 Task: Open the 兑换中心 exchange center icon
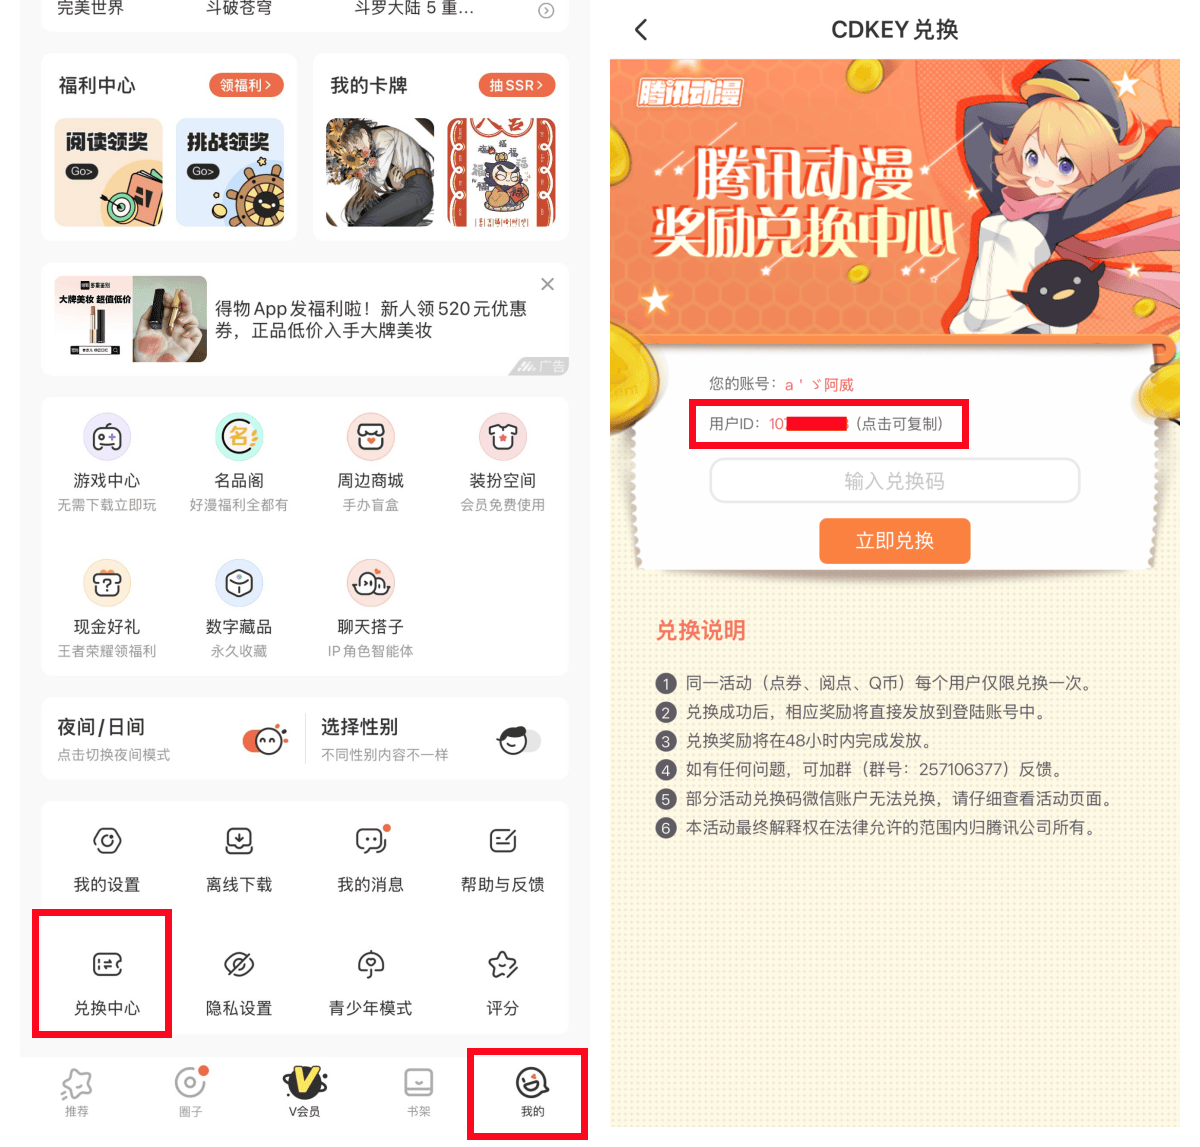pos(107,965)
